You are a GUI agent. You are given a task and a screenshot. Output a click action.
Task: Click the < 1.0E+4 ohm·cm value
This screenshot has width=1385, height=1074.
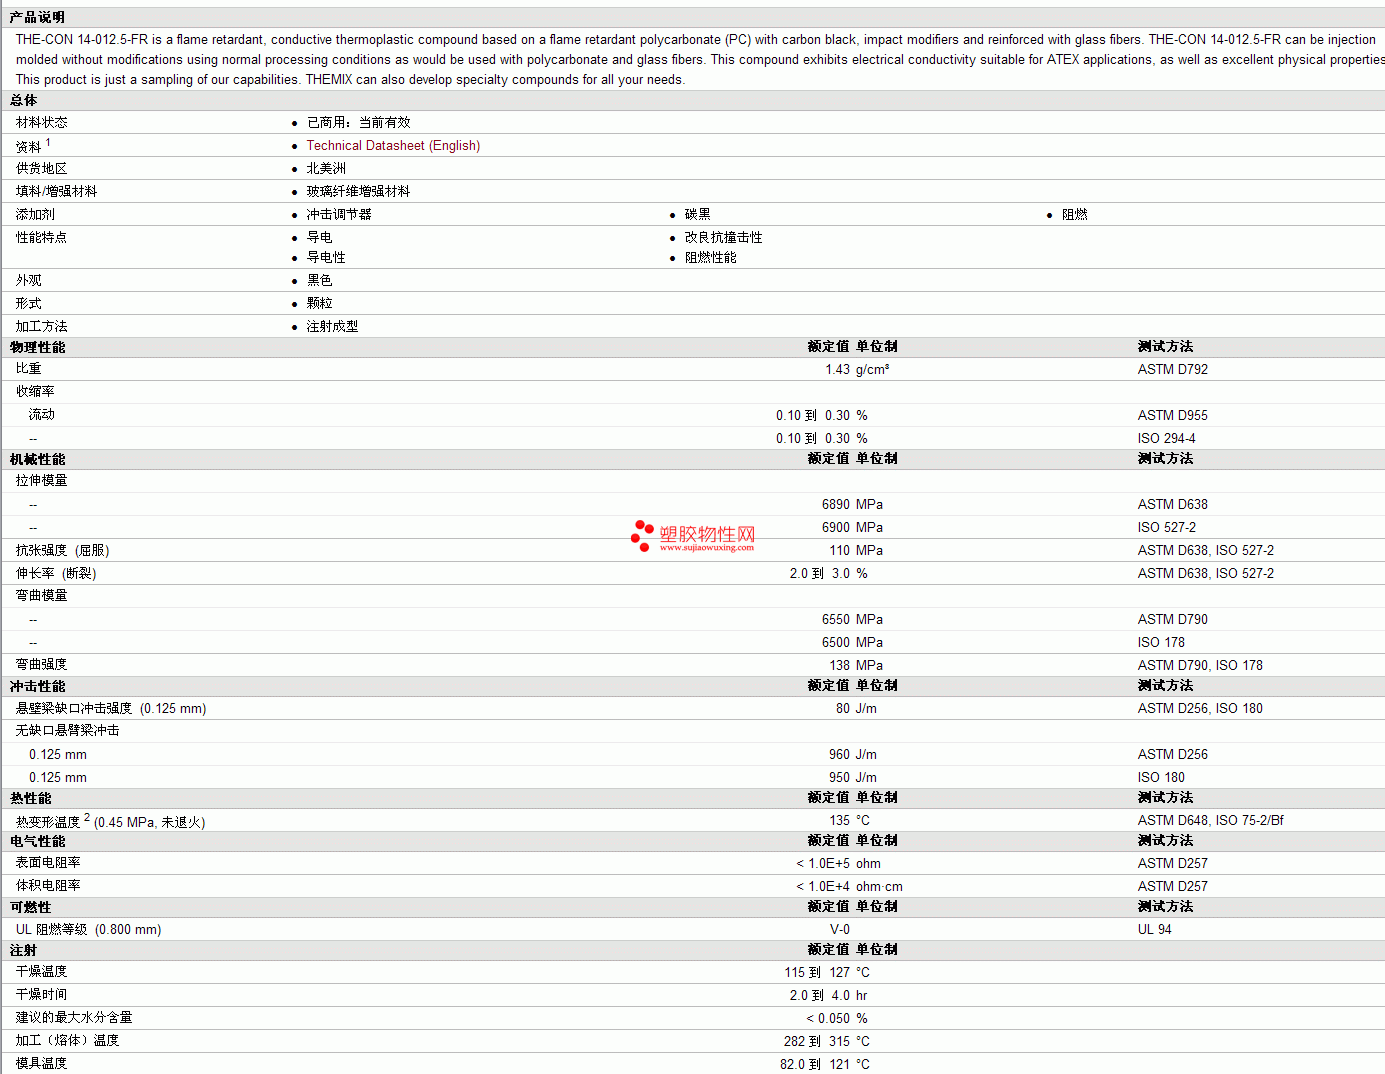click(x=849, y=887)
